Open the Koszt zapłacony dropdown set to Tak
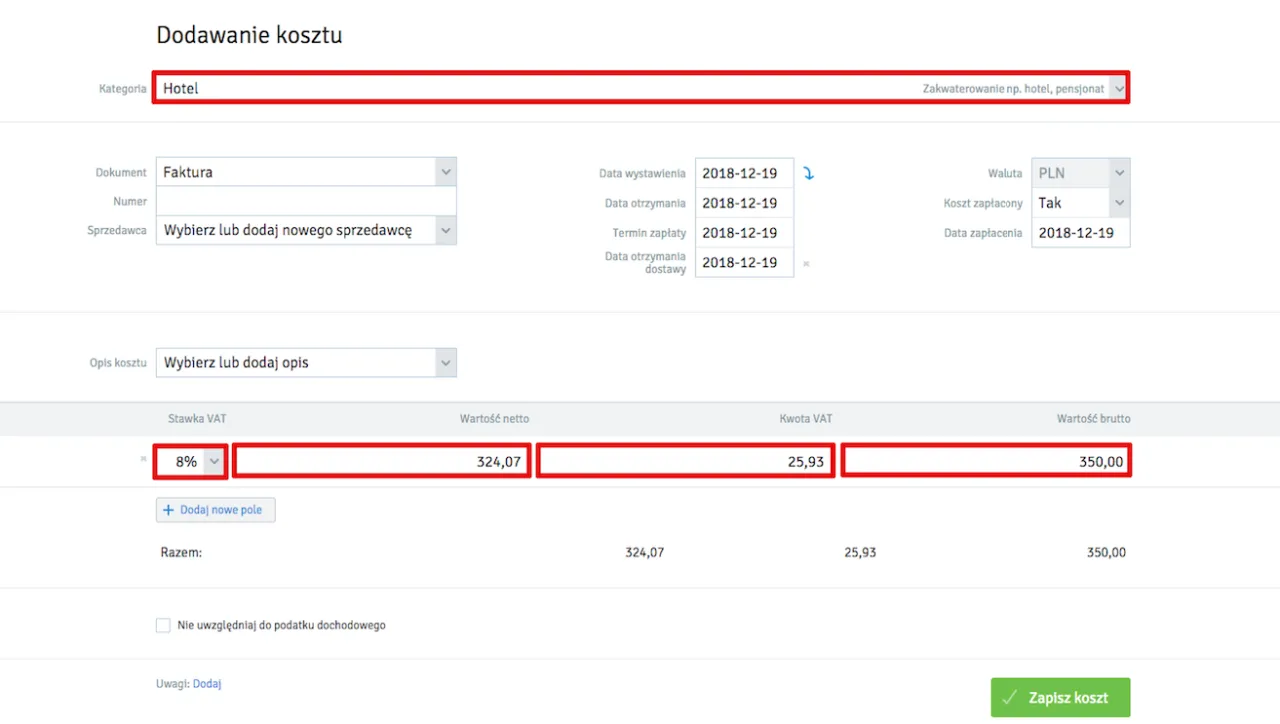This screenshot has width=1280, height=724. (x=1080, y=203)
